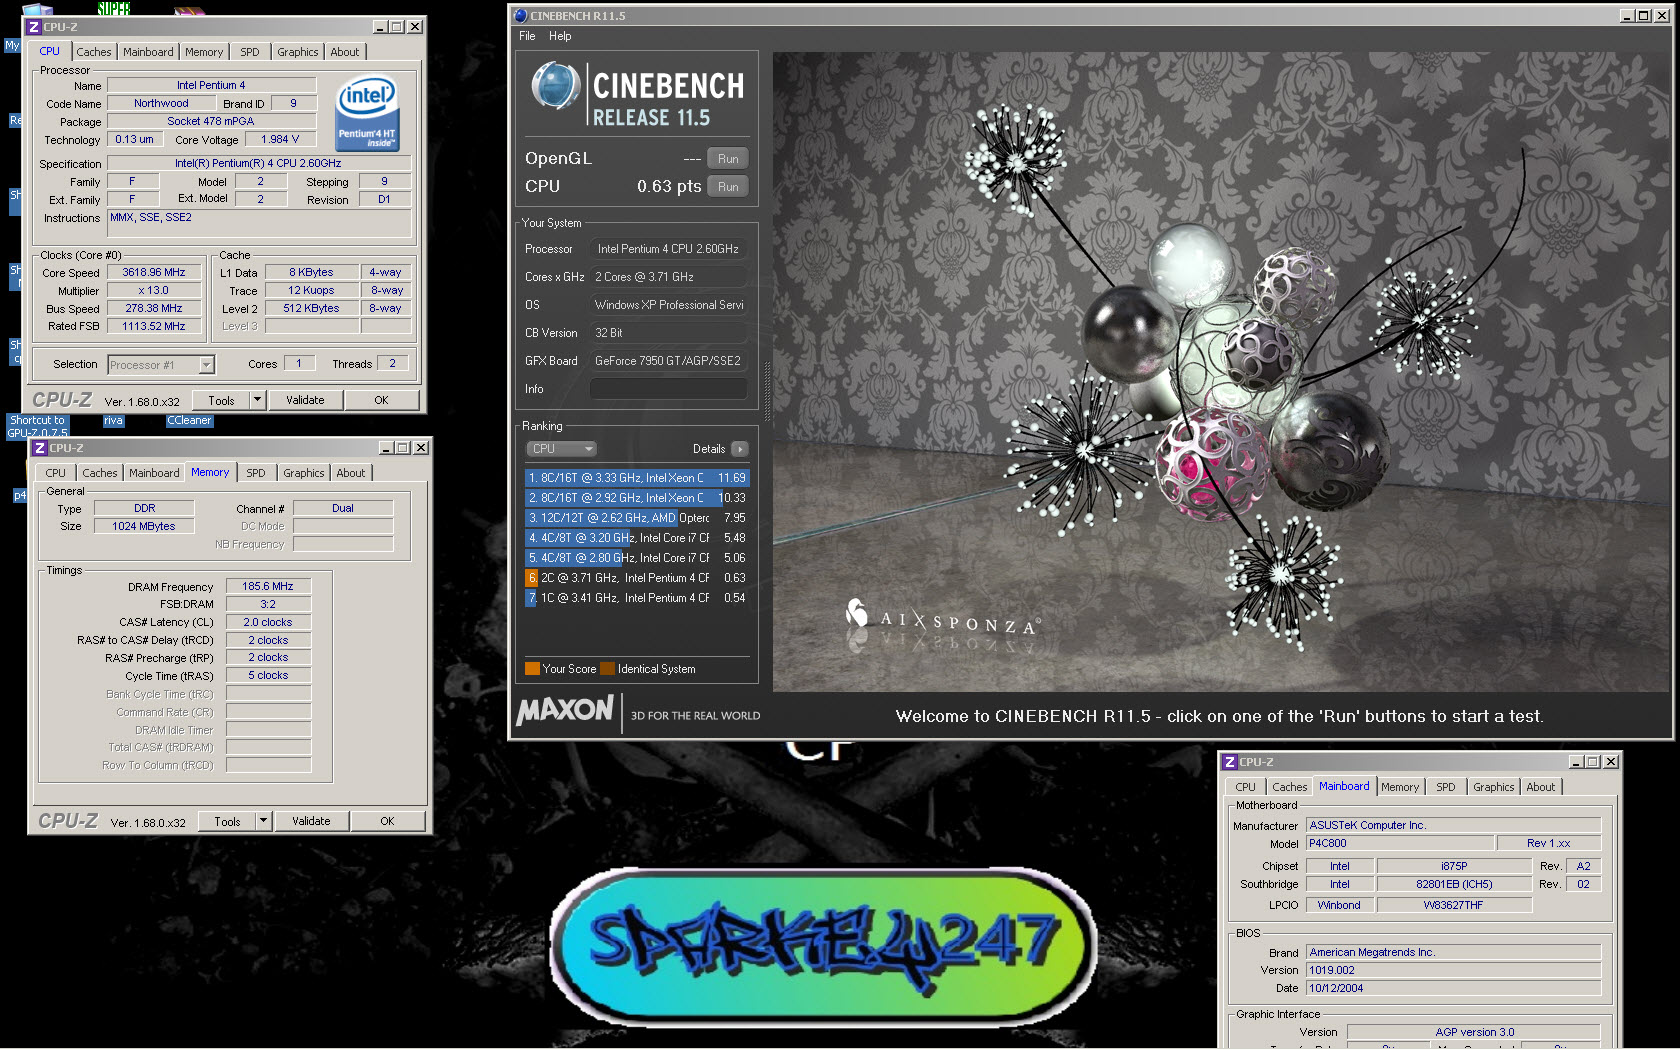The image size is (1680, 1050).
Task: Click Core Speed value 3618.96 MHz
Action: [154, 272]
